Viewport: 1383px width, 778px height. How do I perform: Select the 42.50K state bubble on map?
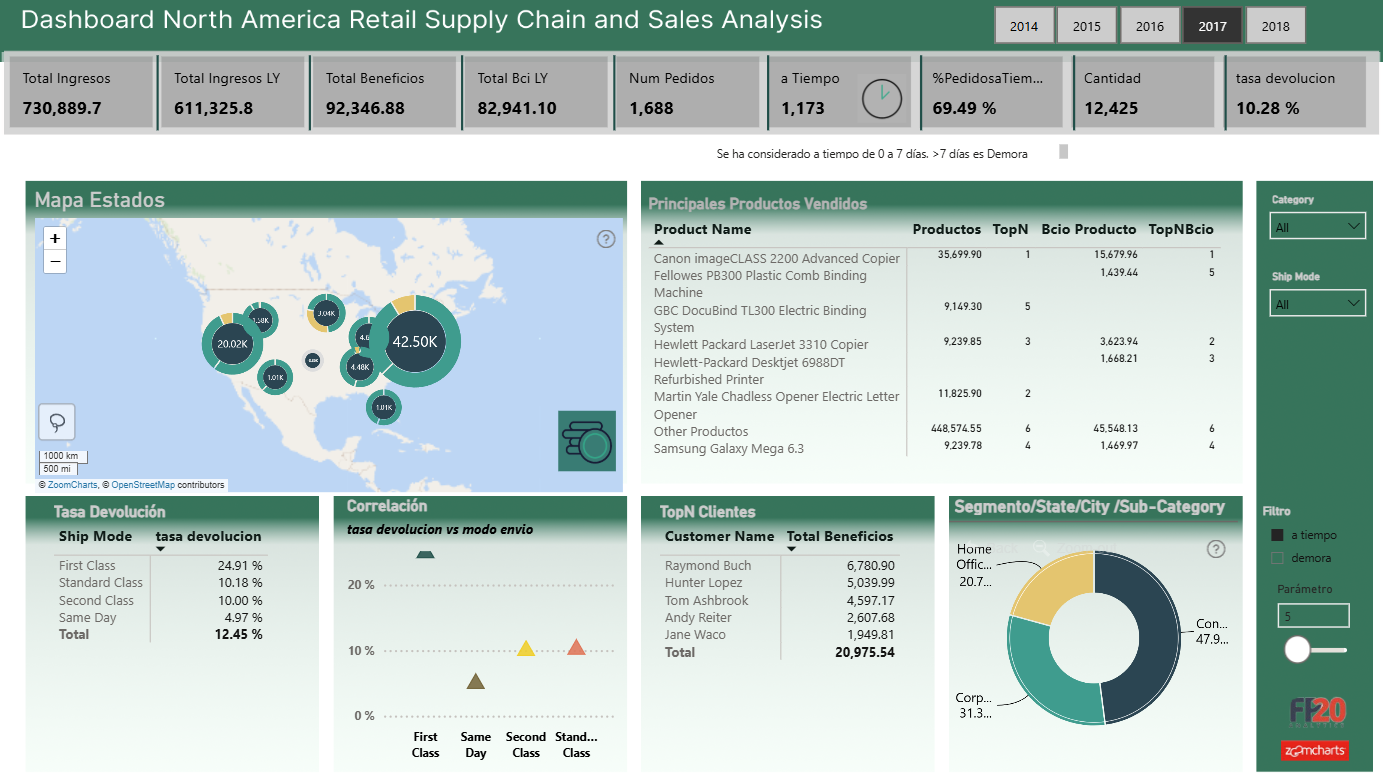(415, 341)
